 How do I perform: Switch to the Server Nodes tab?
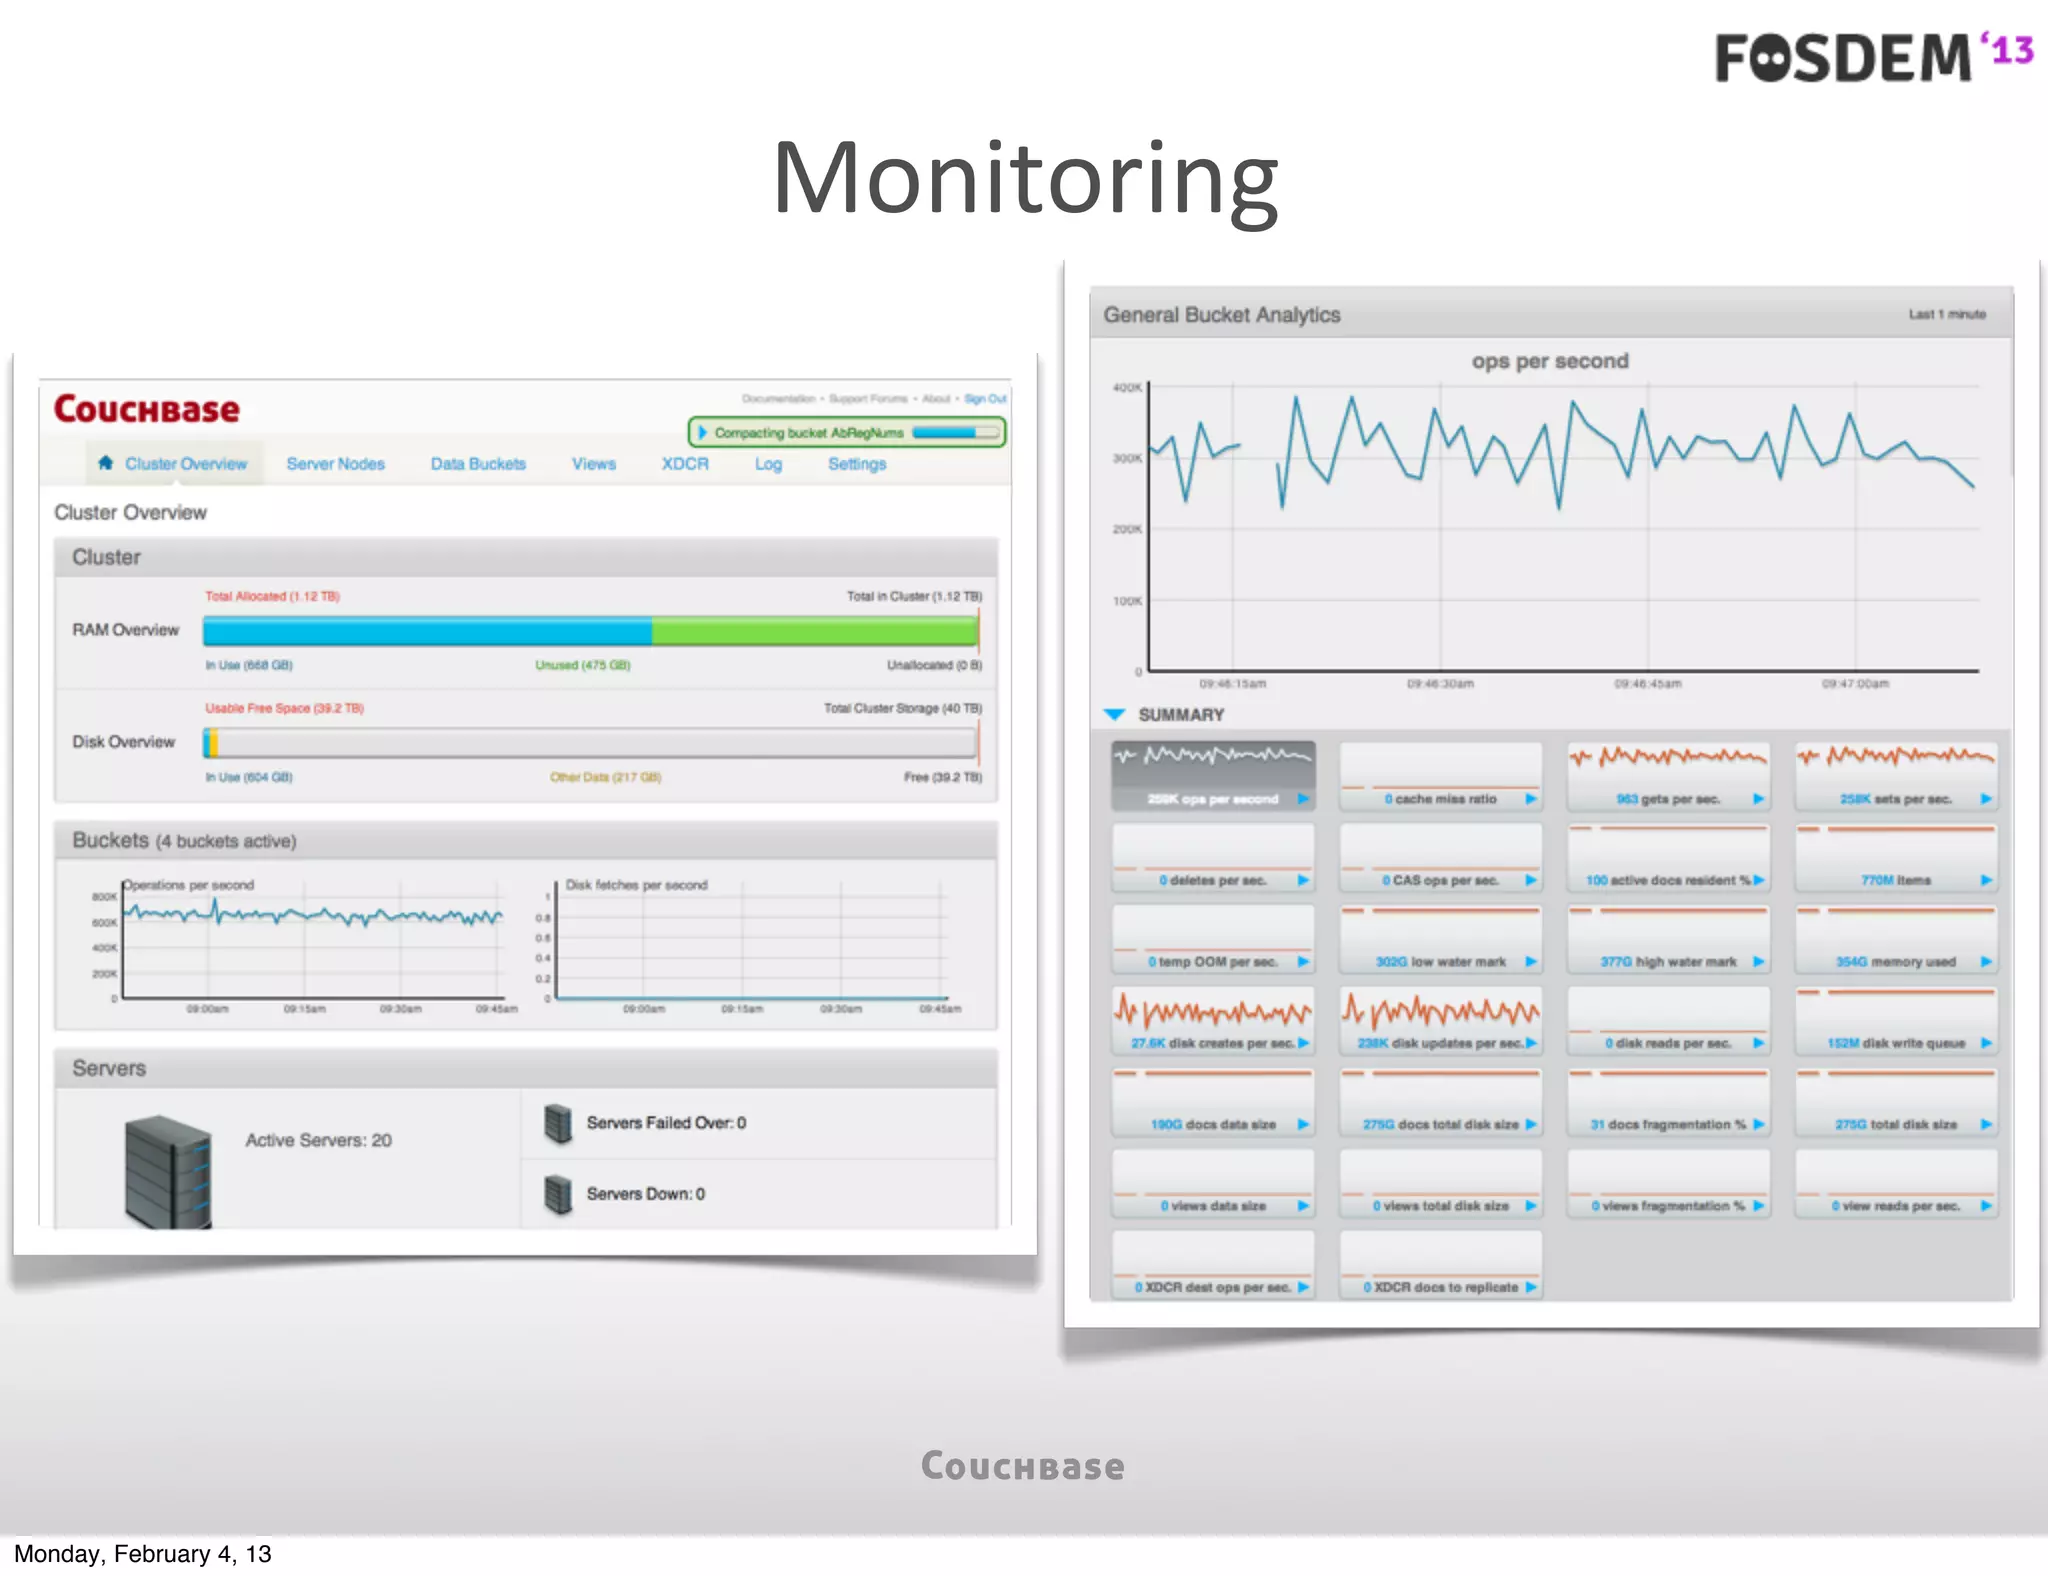point(335,463)
